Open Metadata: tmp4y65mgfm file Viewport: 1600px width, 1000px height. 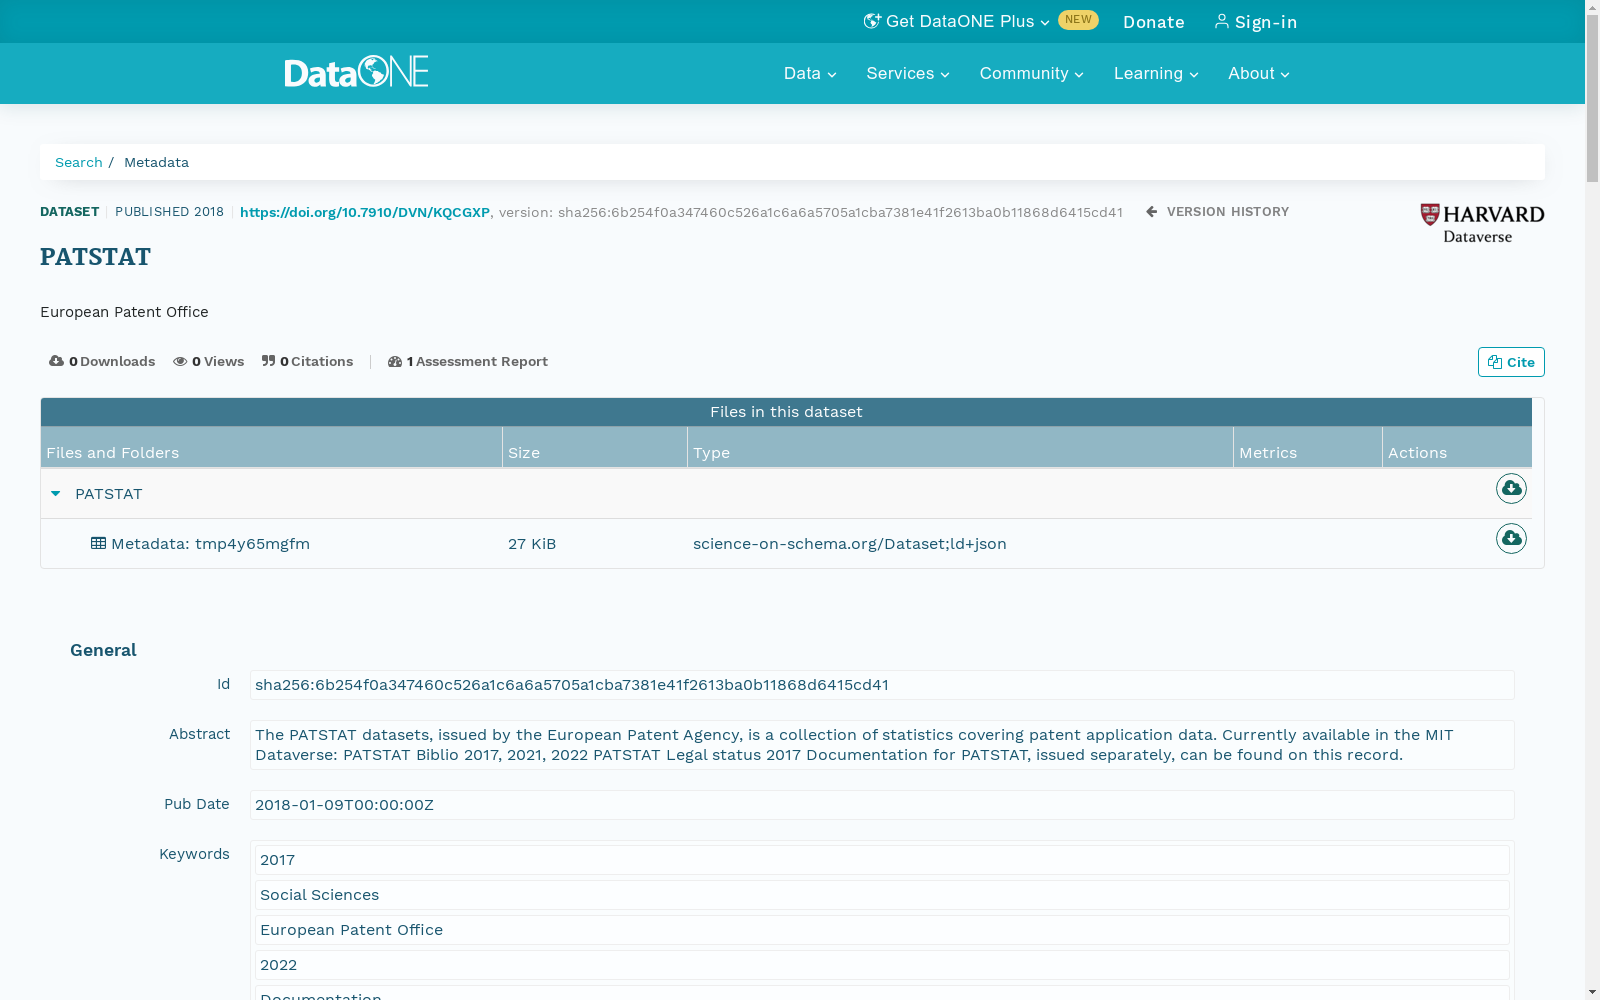tap(210, 543)
